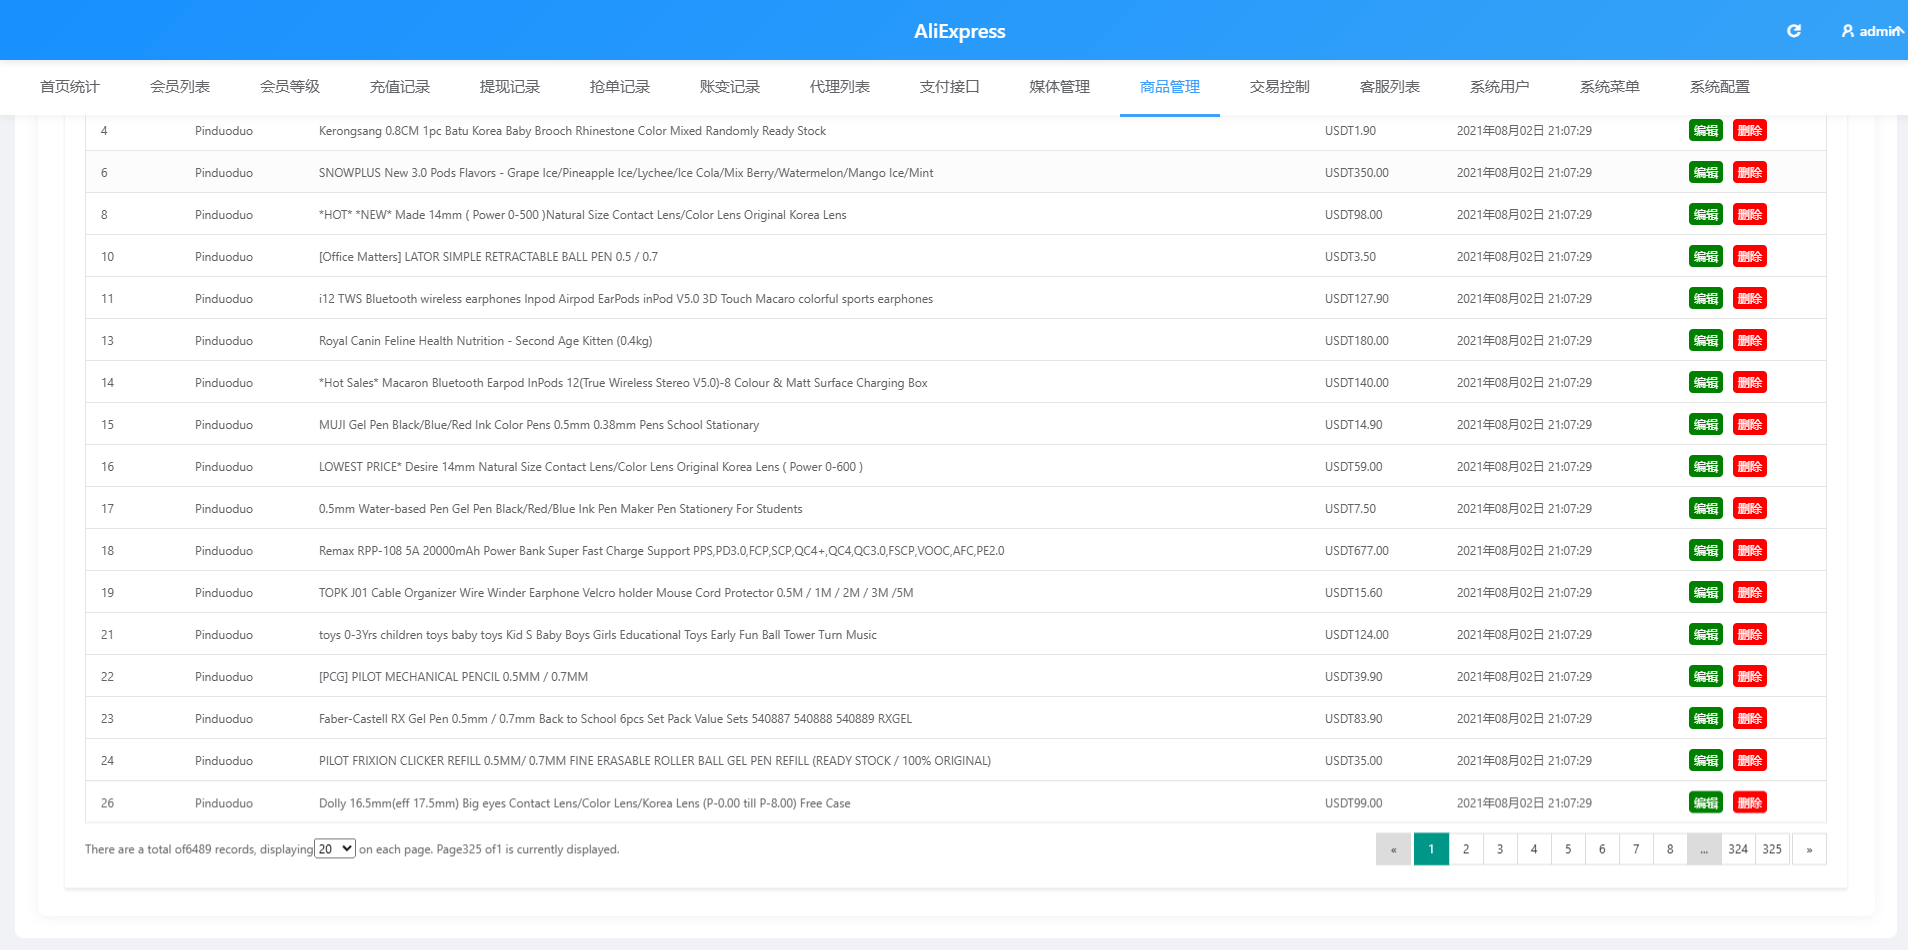Click the refresh icon in header

[1794, 31]
